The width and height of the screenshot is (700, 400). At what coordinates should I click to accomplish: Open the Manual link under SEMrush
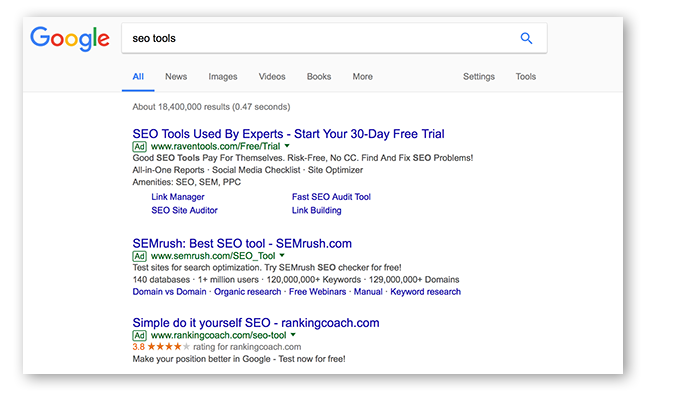[x=368, y=292]
